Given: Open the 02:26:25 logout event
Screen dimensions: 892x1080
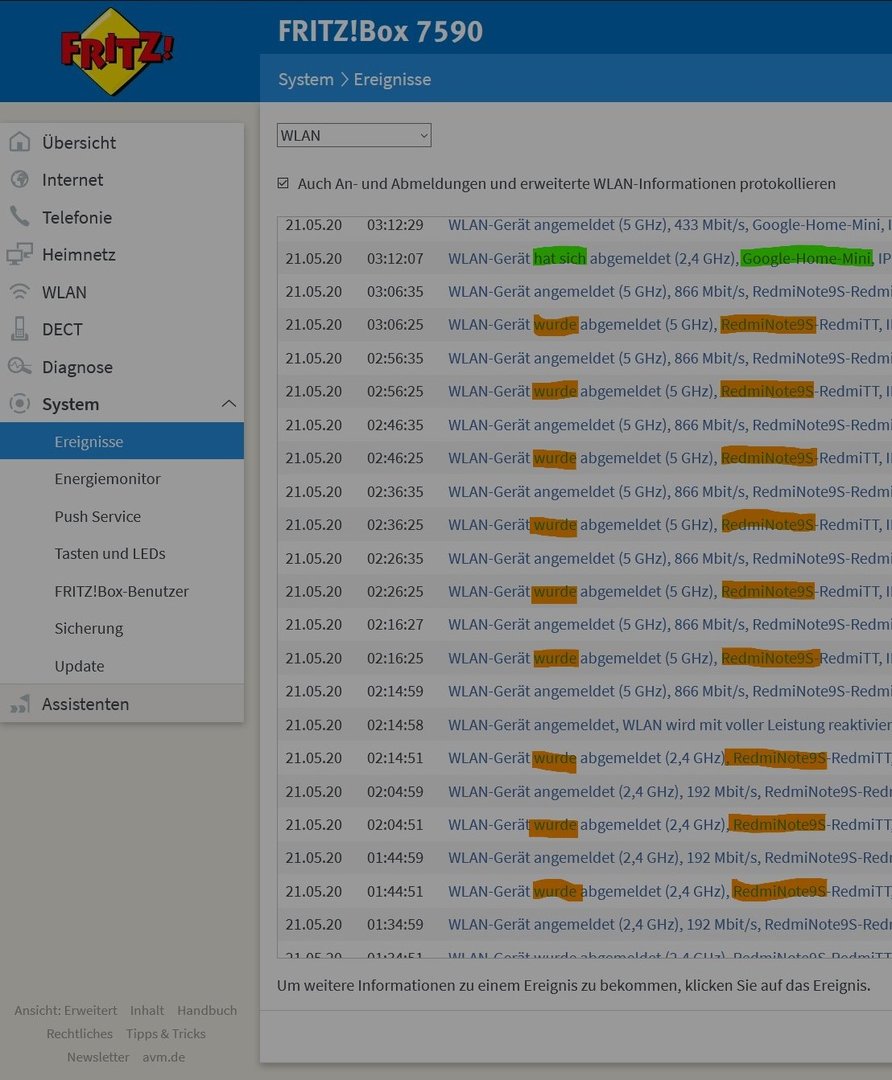Looking at the screenshot, I should click(585, 592).
